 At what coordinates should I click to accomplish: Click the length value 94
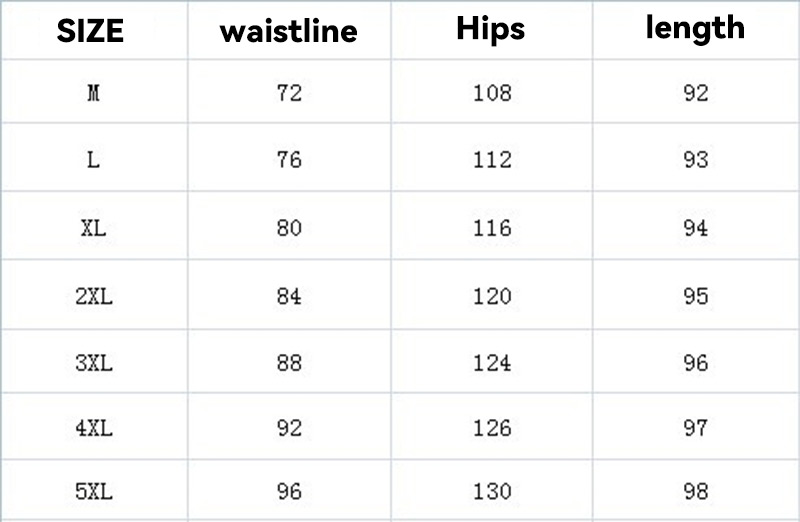(x=695, y=228)
